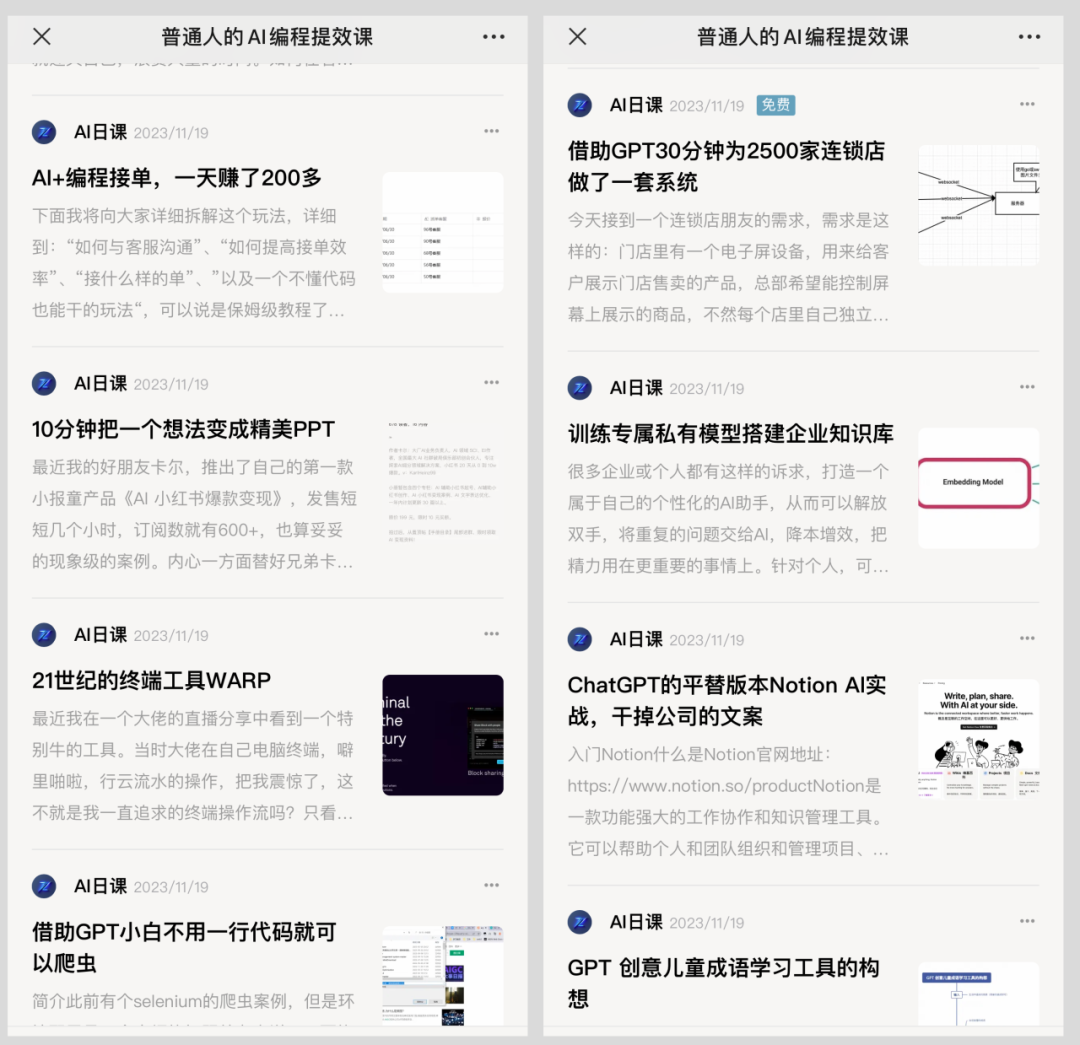View Notion 'Write, plan, share' thumbnail
Image resolution: width=1080 pixels, height=1045 pixels.
[979, 740]
